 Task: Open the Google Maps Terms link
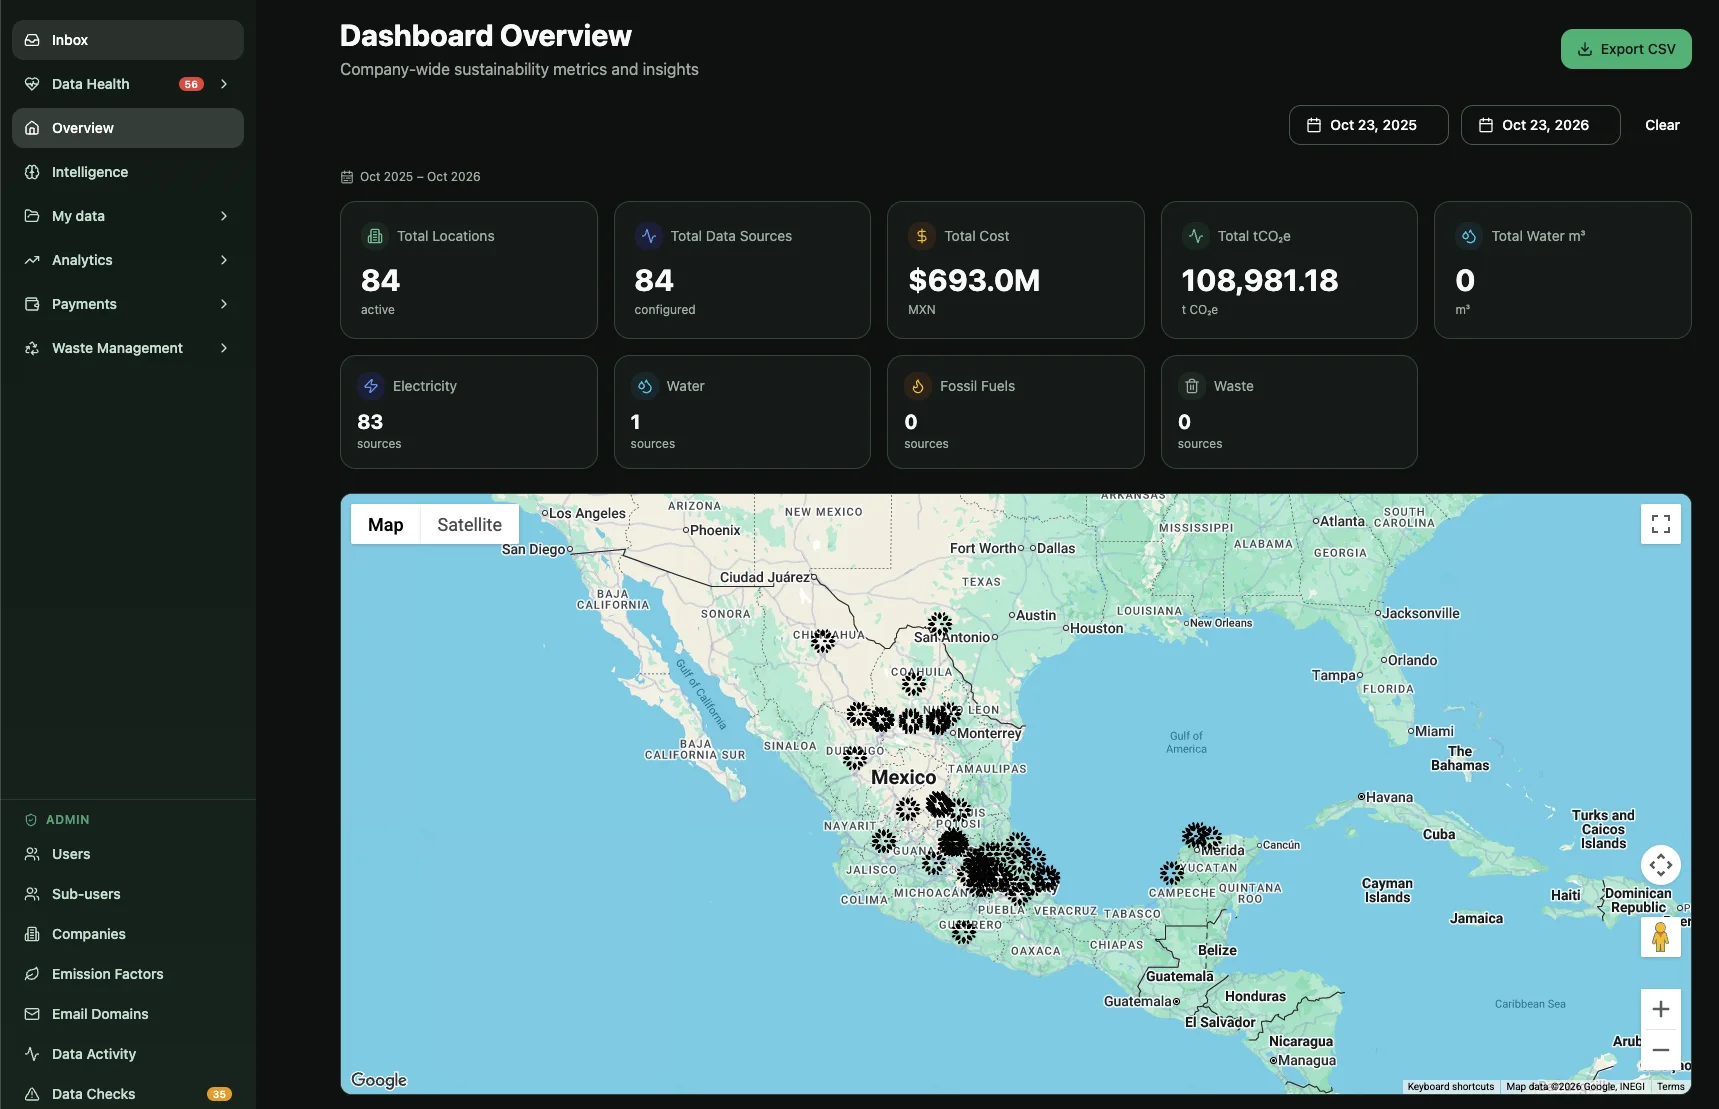[x=1670, y=1087]
